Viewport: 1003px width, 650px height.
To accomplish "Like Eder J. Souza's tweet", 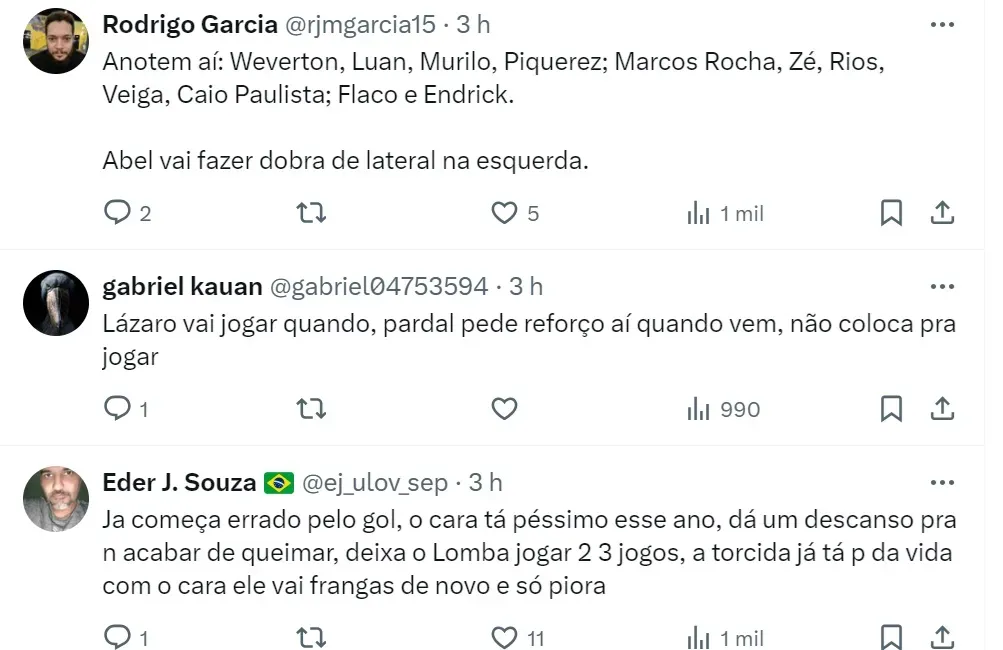I will pos(505,637).
